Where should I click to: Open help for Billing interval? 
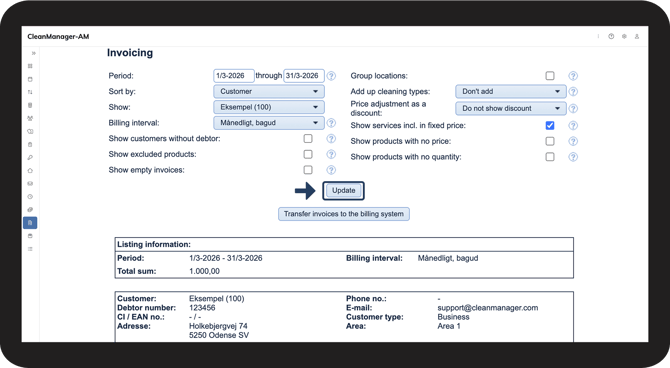tap(331, 123)
